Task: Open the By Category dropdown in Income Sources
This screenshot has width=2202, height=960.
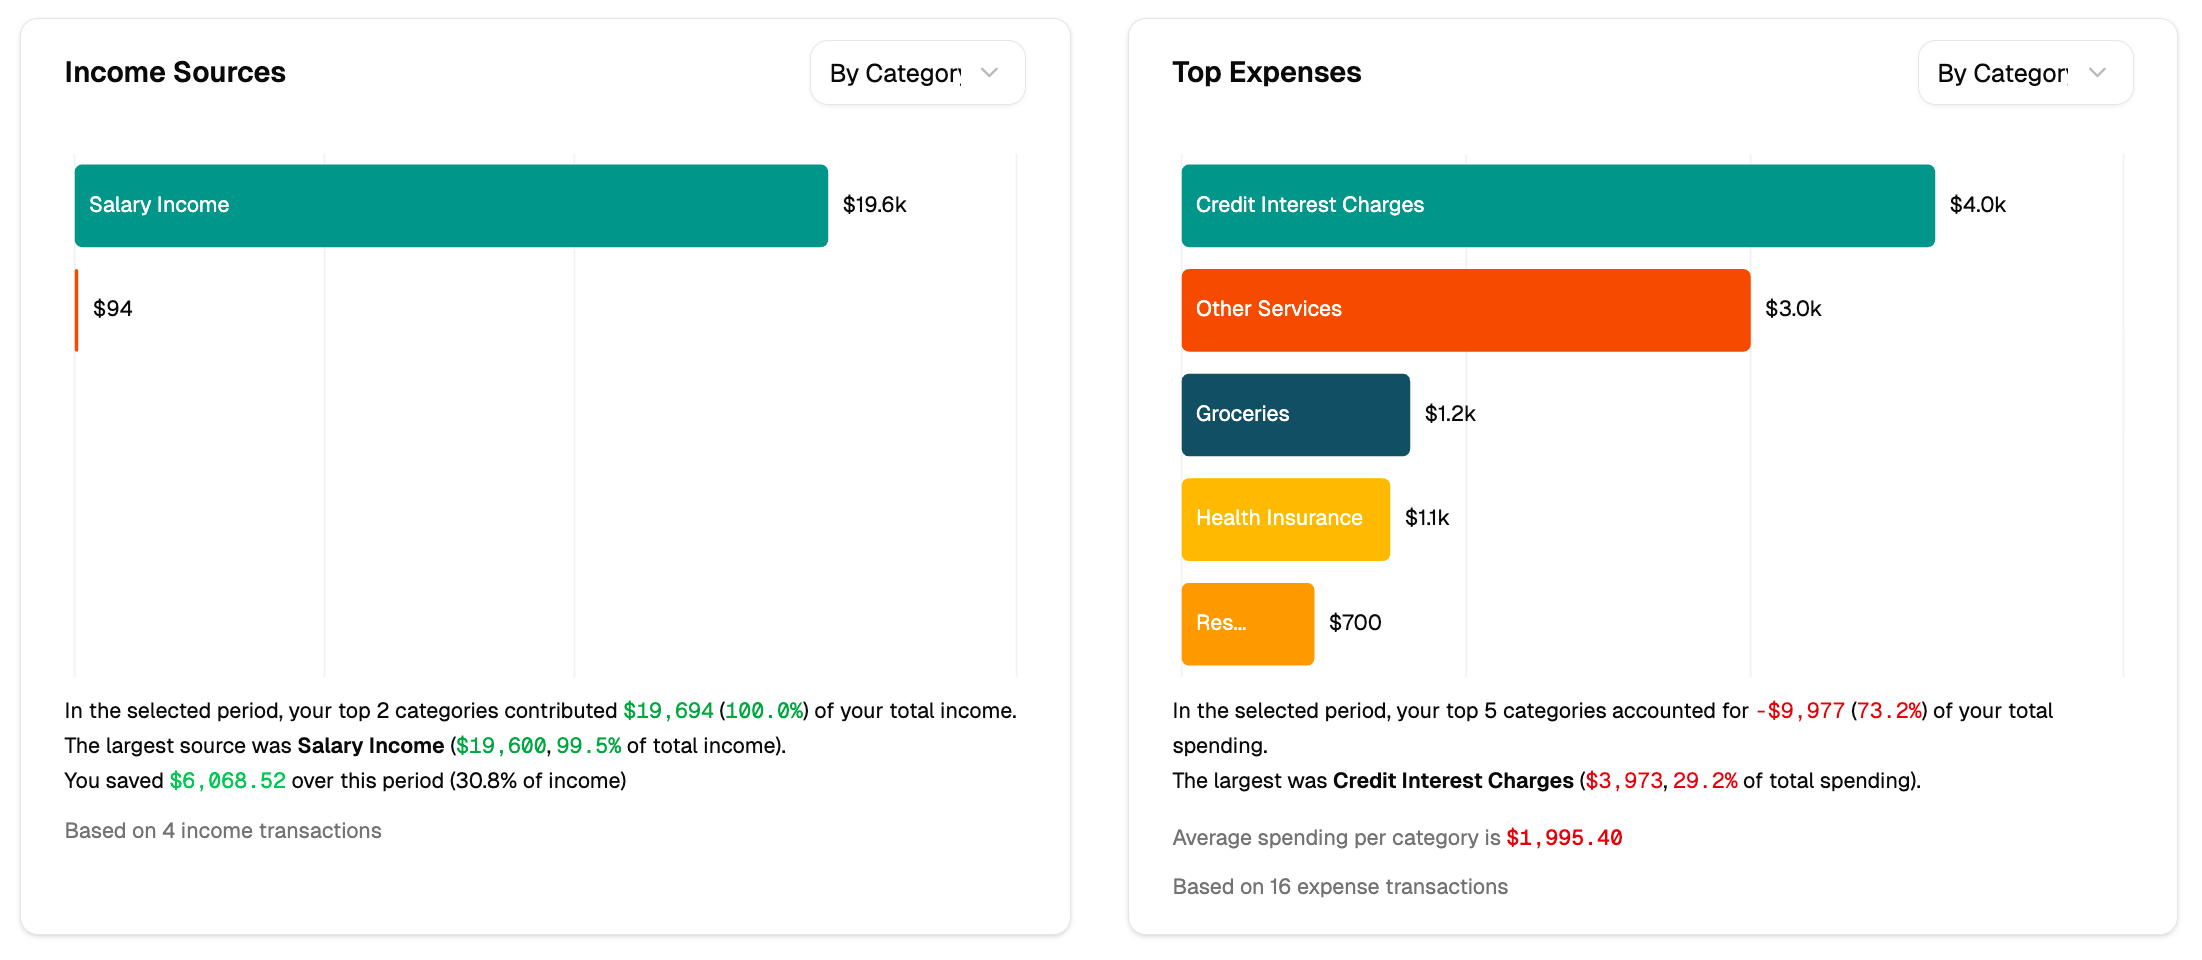Action: coord(915,72)
